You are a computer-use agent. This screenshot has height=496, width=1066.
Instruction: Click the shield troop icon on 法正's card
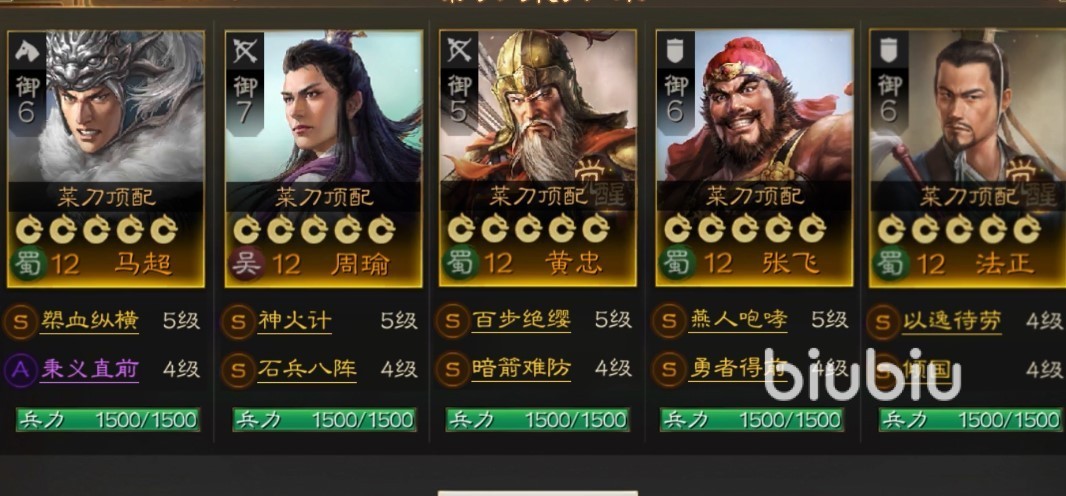[889, 51]
